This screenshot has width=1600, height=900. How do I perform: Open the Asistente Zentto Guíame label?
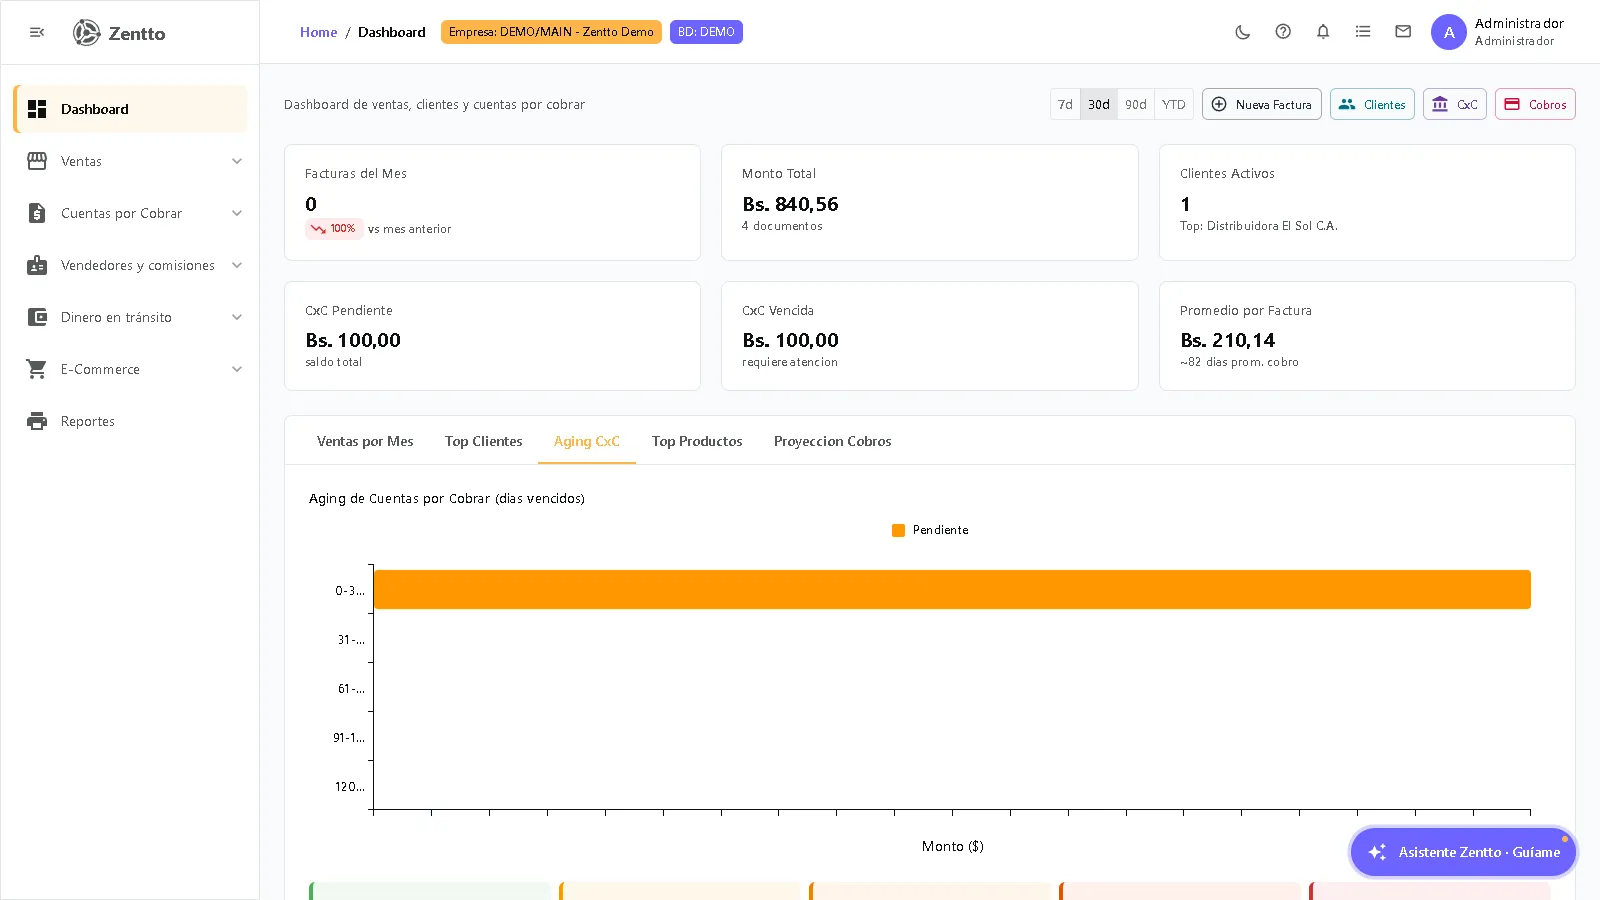tap(1479, 852)
